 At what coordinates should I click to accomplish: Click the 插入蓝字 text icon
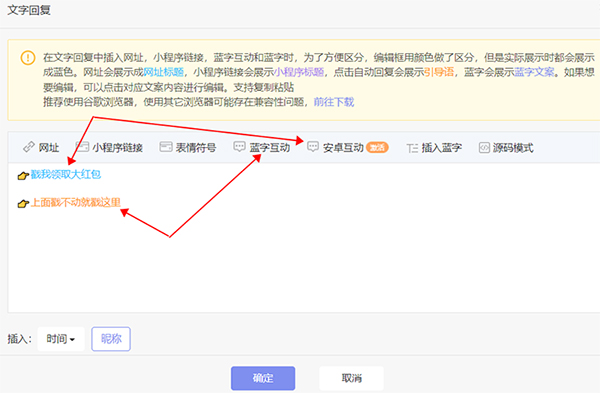coord(412,148)
